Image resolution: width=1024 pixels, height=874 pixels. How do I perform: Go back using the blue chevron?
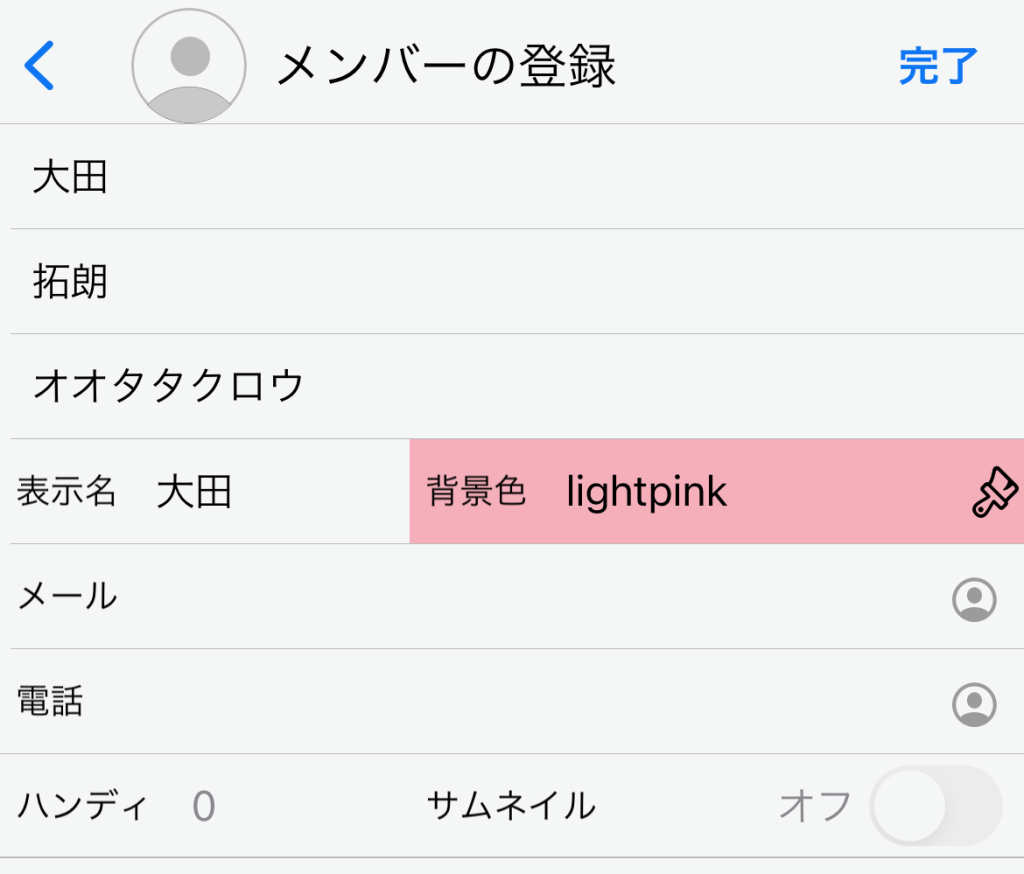39,66
